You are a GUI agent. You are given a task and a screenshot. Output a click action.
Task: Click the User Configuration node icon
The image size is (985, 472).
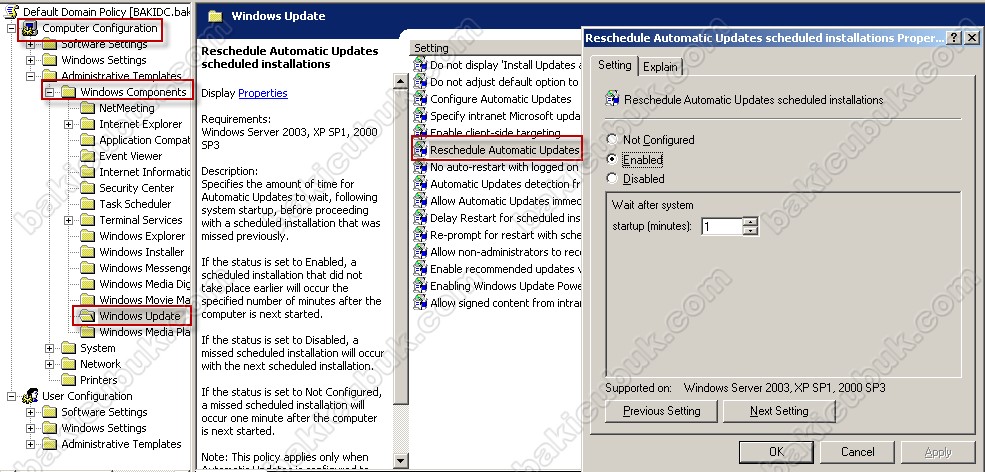tap(30, 397)
